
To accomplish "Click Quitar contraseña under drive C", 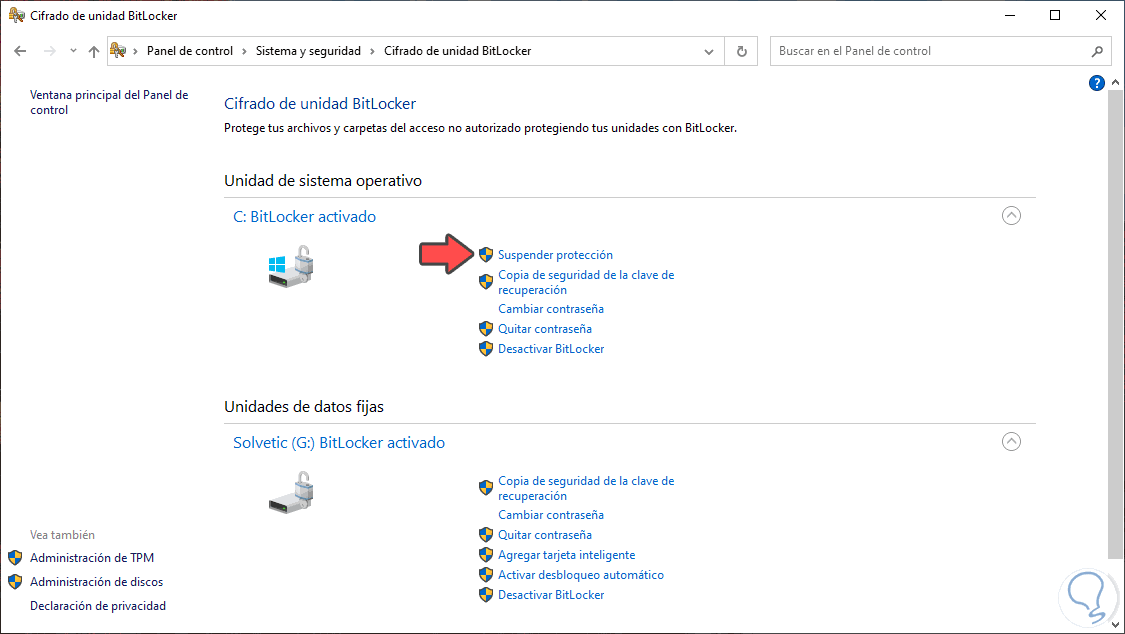I will pos(545,328).
